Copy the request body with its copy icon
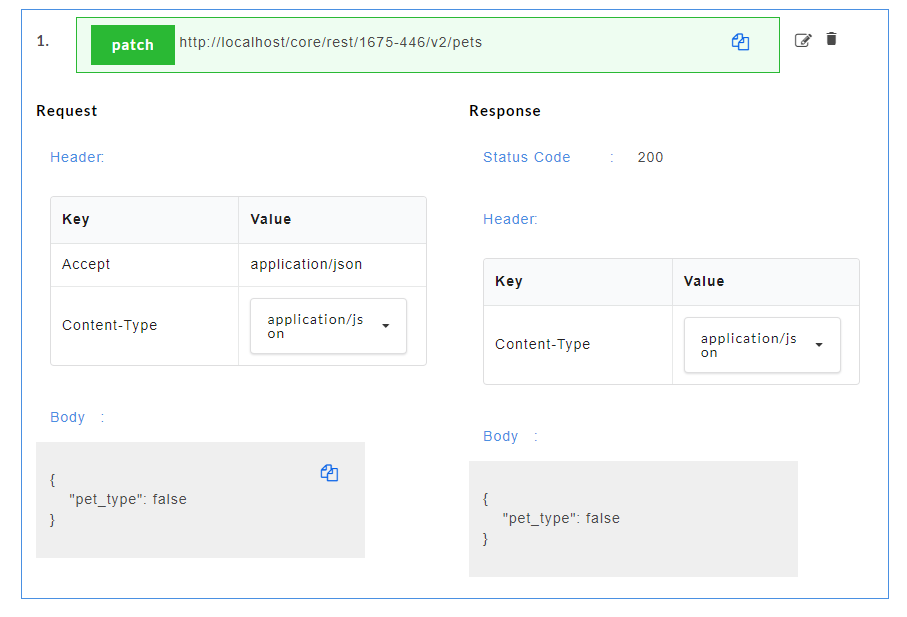Image resolution: width=907 pixels, height=617 pixels. click(x=329, y=473)
